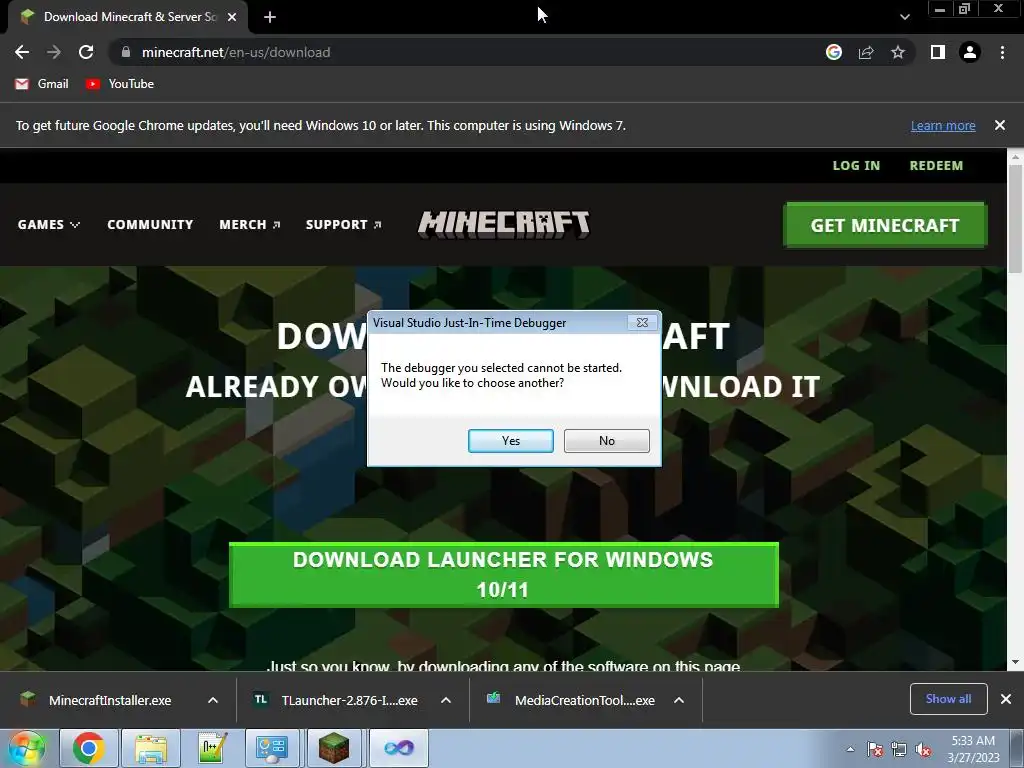Open the MERCH menu item
The width and height of the screenshot is (1024, 768).
pyautogui.click(x=249, y=225)
